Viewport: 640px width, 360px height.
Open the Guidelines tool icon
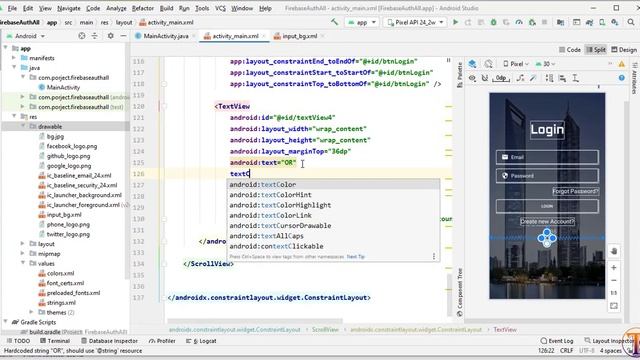tap(575, 78)
